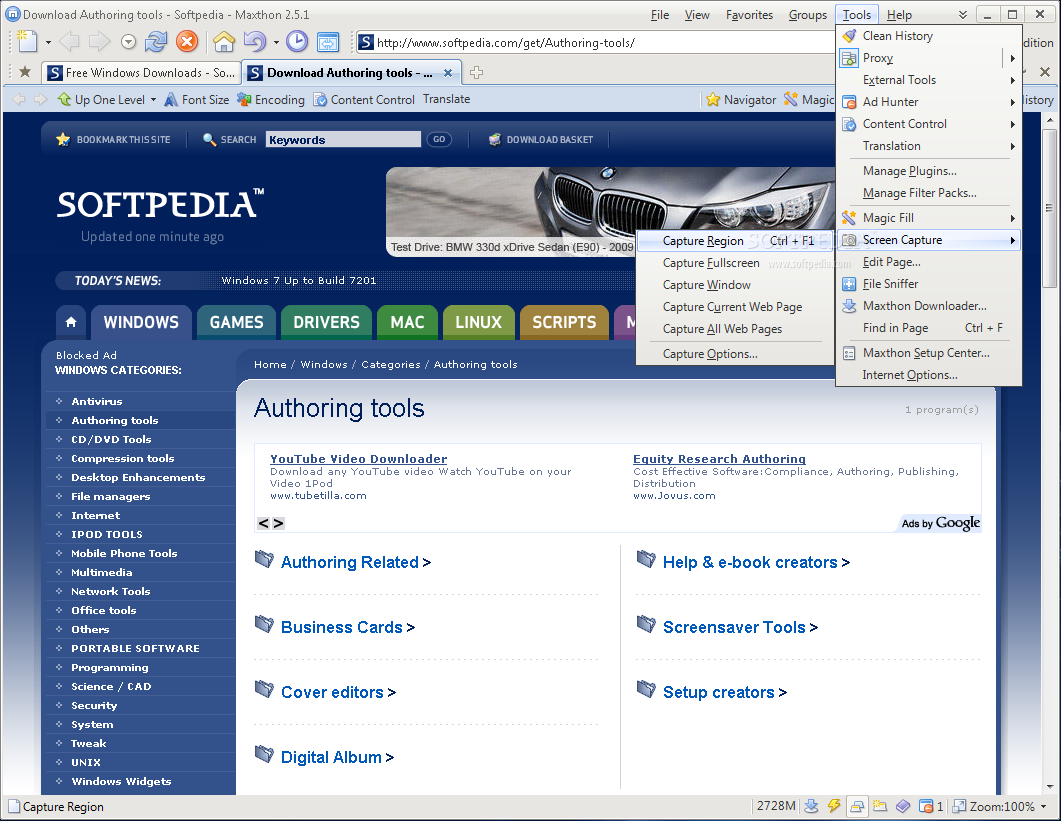The image size is (1061, 821).
Task: Expand the Ad Hunter submenu
Action: pyautogui.click(x=1012, y=102)
